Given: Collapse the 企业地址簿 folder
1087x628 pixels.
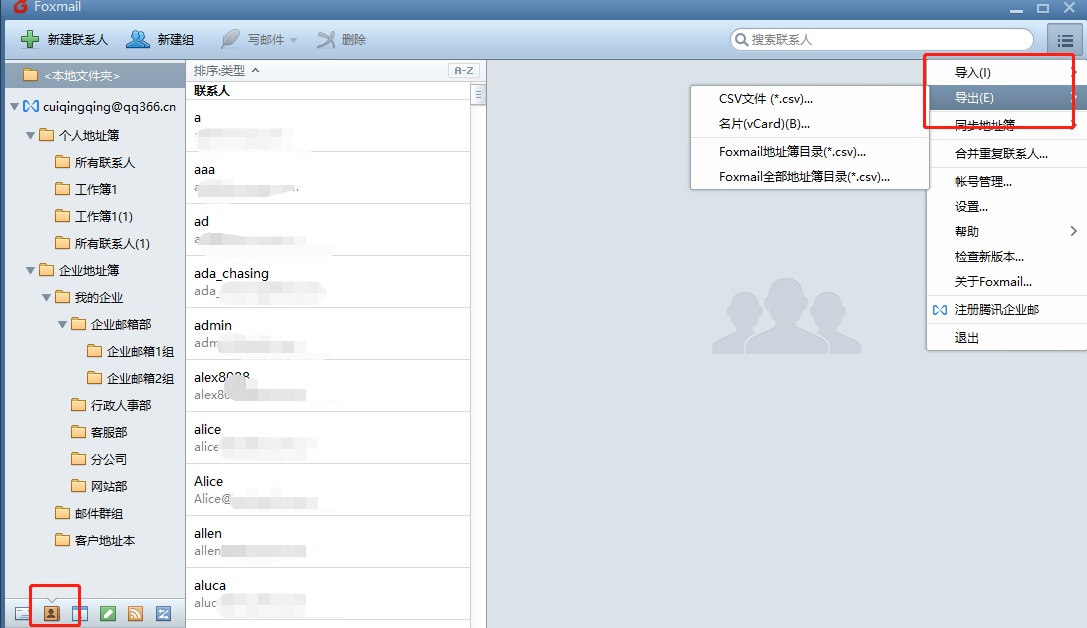Looking at the screenshot, I should pyautogui.click(x=30, y=269).
